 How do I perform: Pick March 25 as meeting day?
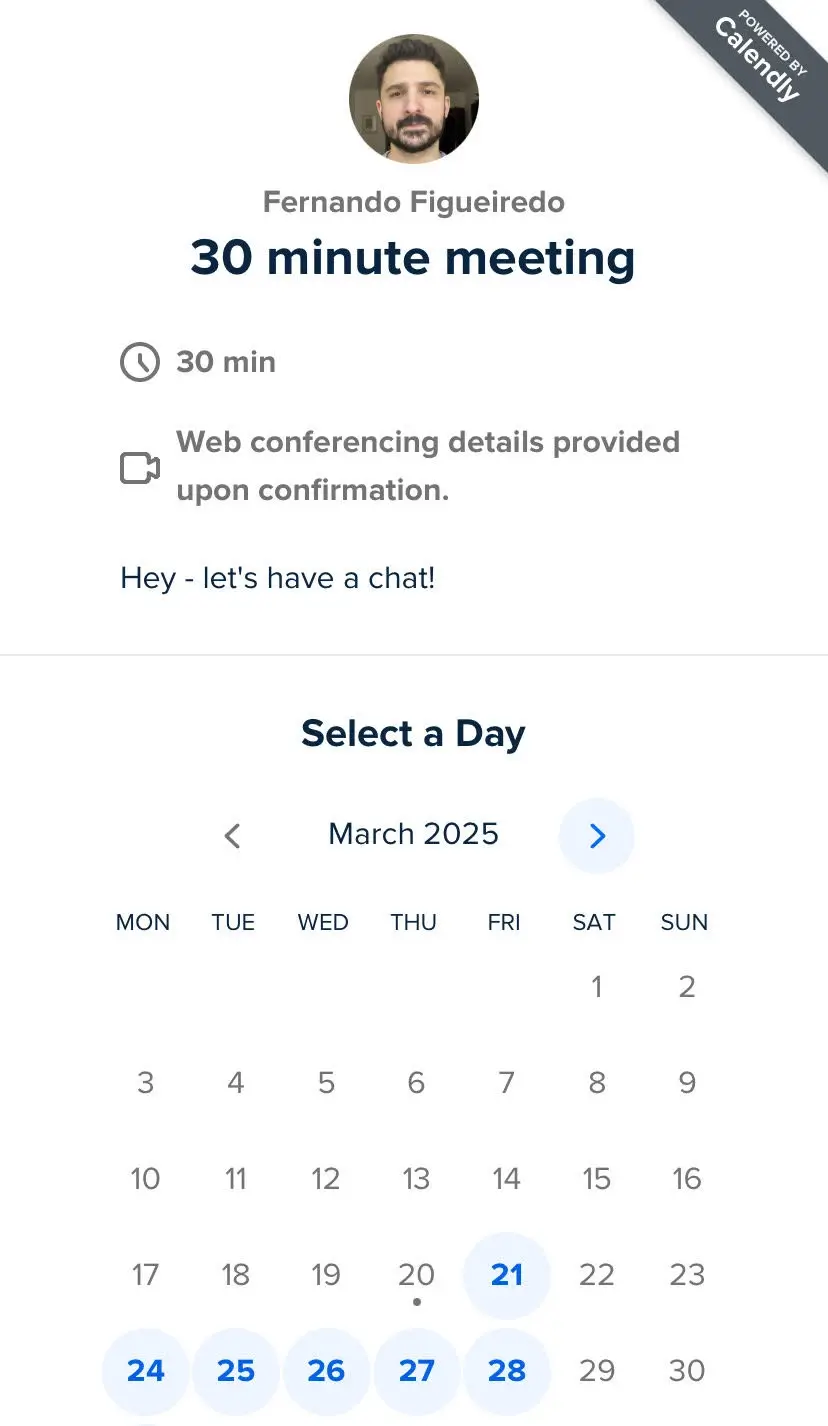236,1370
